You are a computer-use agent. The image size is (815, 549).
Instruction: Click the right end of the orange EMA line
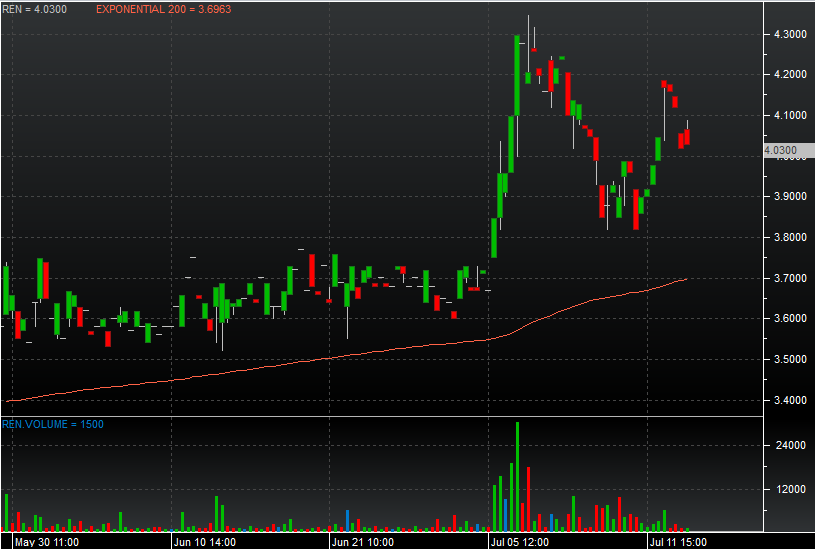click(685, 279)
